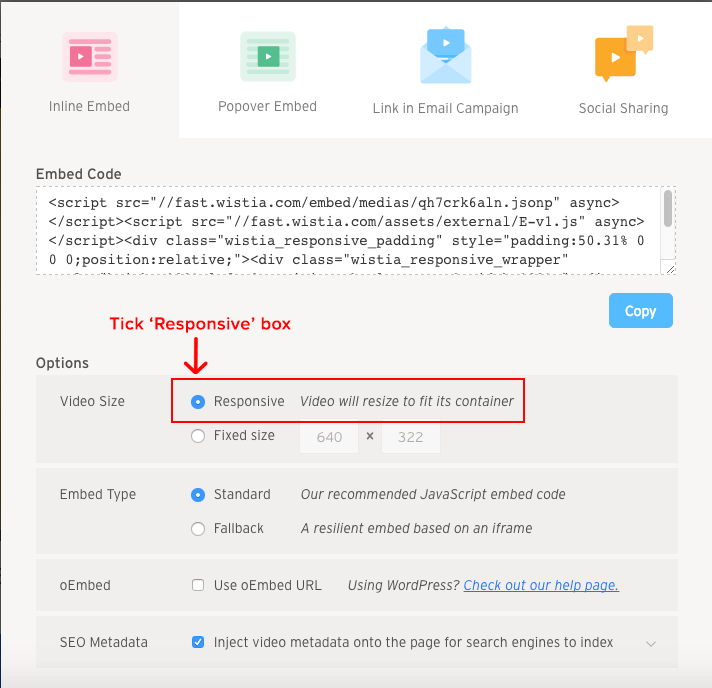712x688 pixels.
Task: Choose the Fallback embed type
Action: (x=198, y=528)
